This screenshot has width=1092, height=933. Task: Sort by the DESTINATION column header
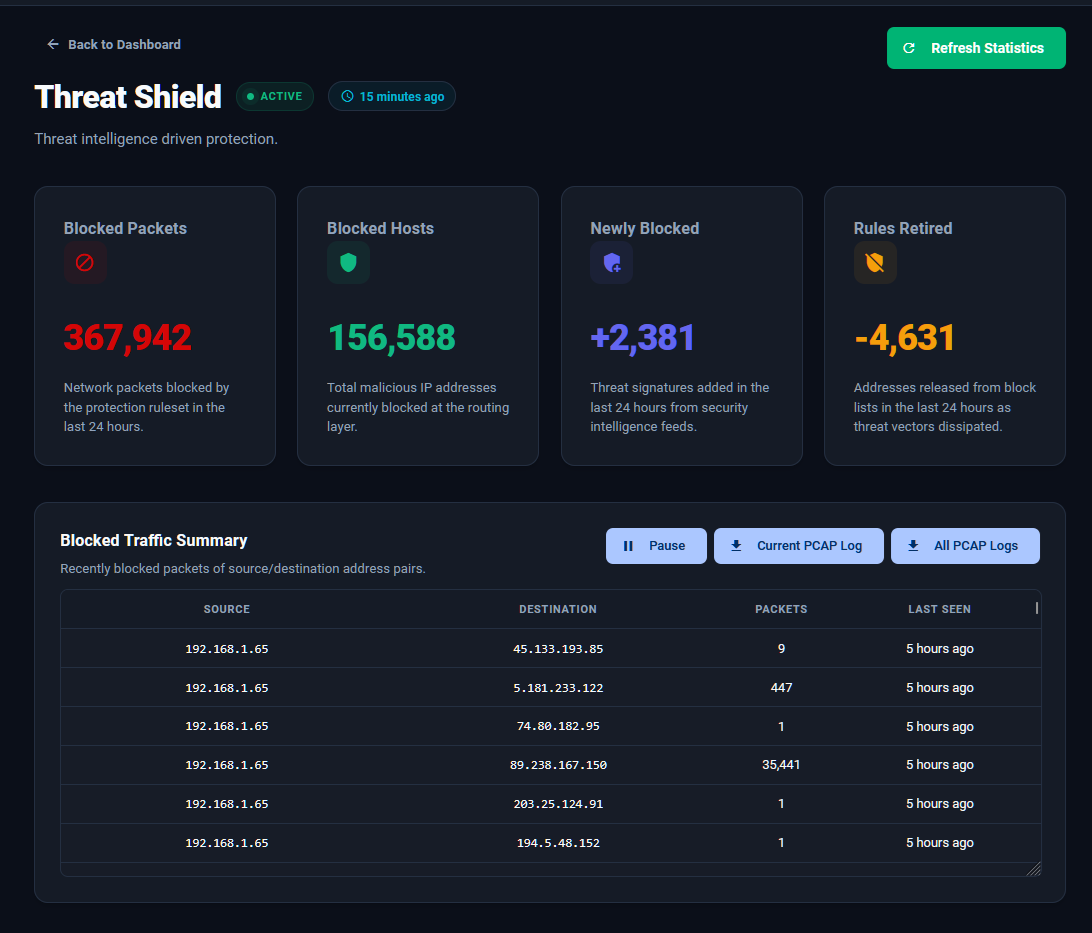[558, 609]
